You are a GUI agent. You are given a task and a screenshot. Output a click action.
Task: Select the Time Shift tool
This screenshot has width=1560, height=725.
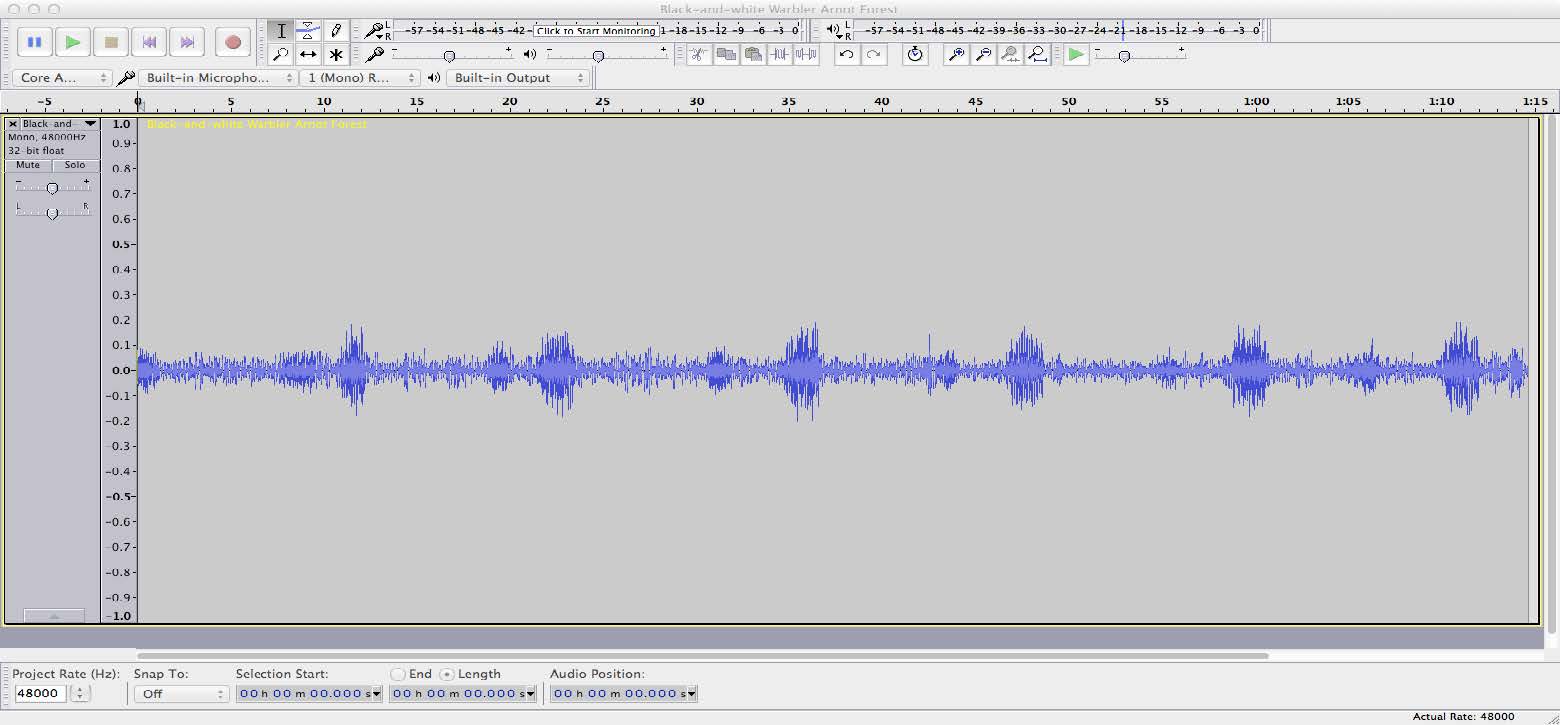coord(308,55)
